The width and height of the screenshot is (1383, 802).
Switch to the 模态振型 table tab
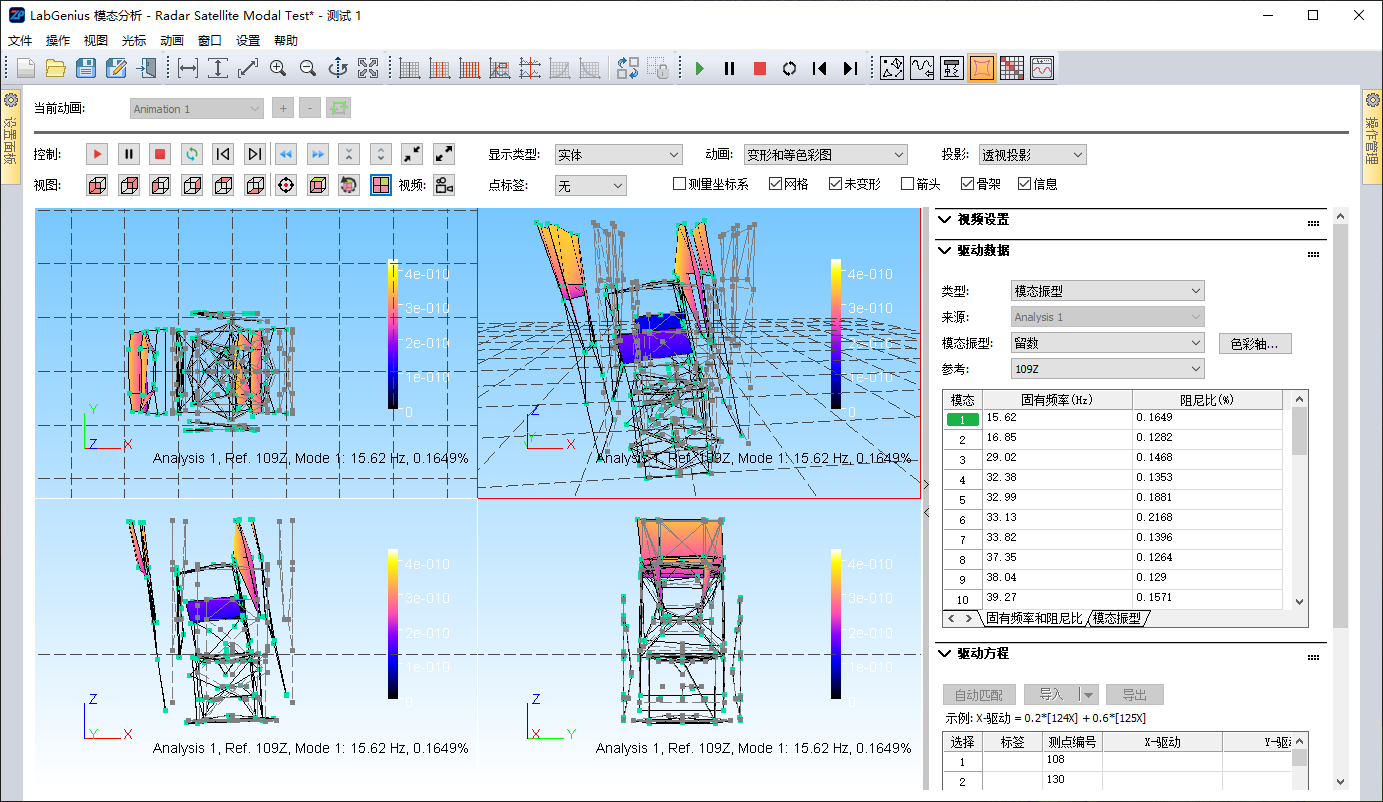[1118, 618]
